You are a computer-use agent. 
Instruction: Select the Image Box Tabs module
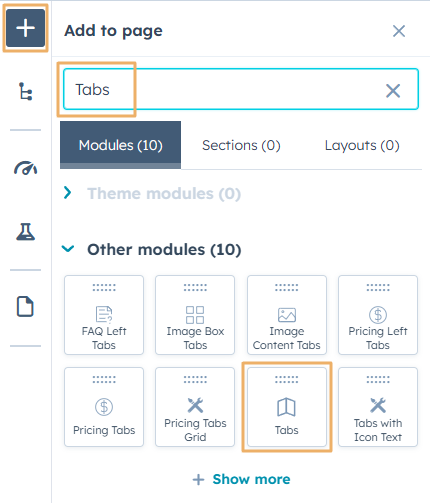coord(195,315)
